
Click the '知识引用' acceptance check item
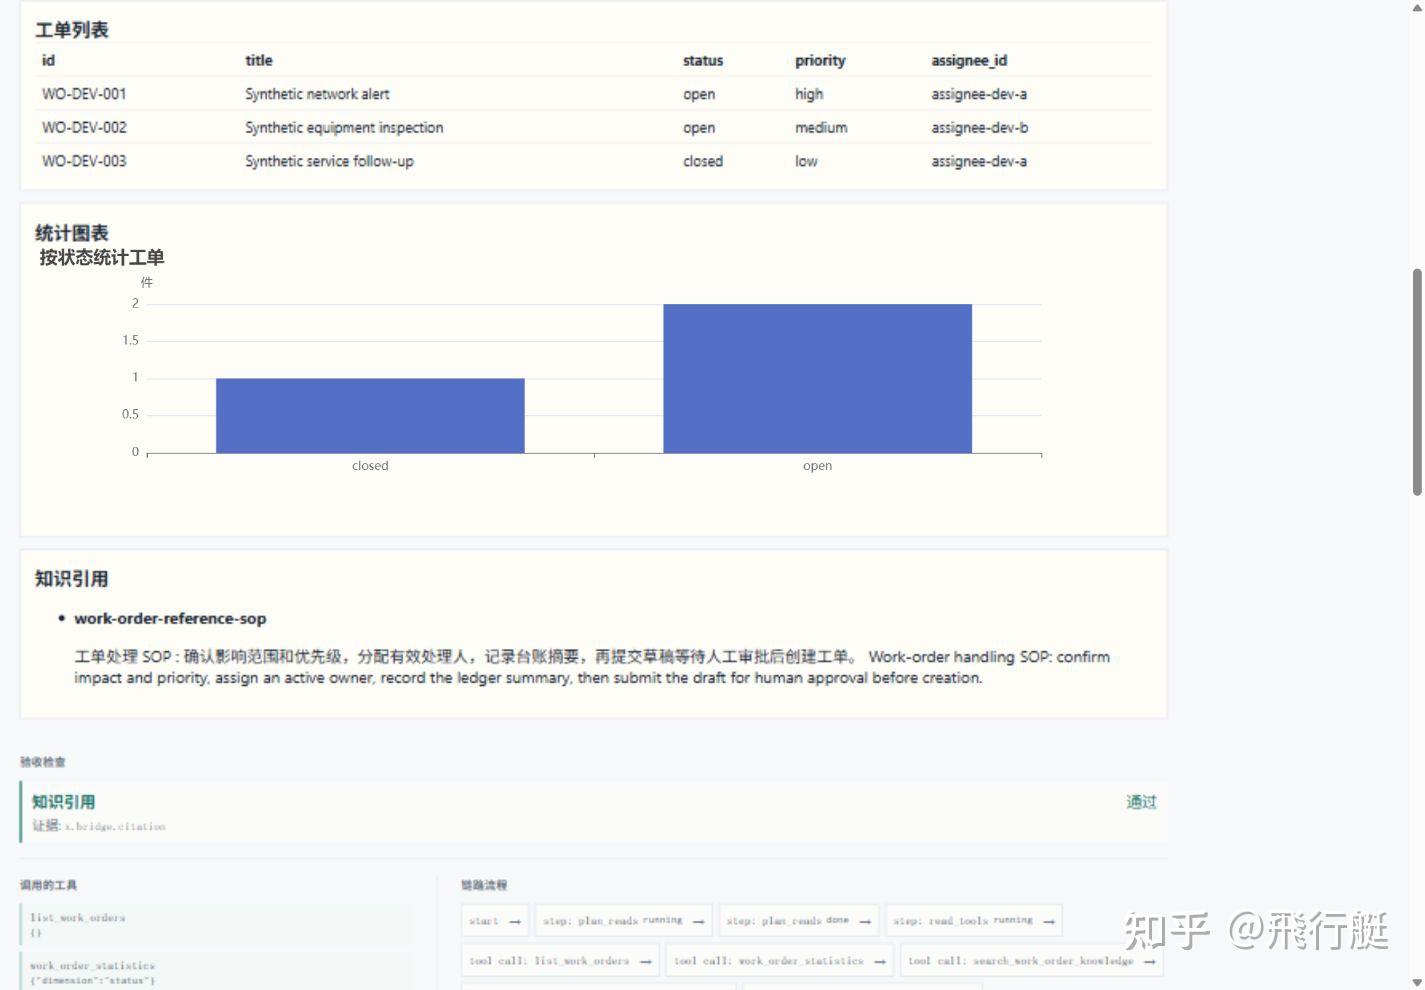click(593, 812)
